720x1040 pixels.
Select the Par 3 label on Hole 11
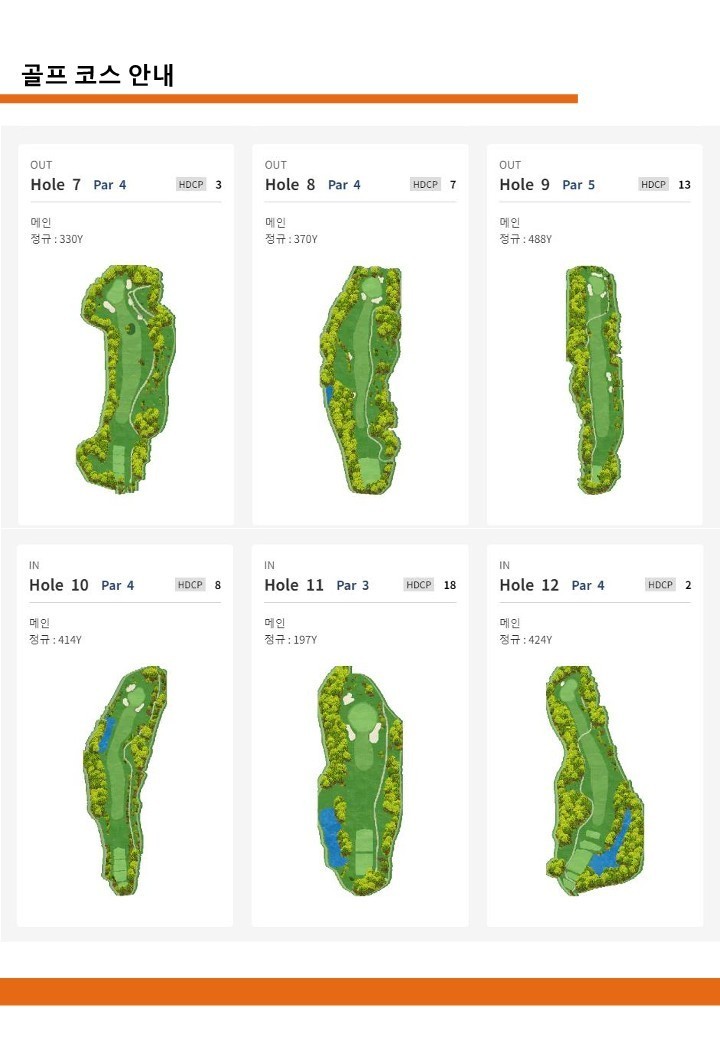tap(352, 586)
